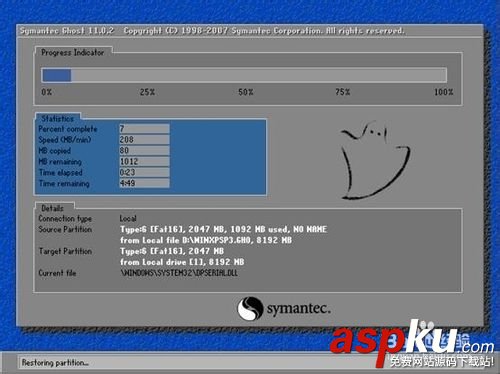The image size is (500, 374).
Task: Click the Symantec logo icon
Action: (250, 308)
